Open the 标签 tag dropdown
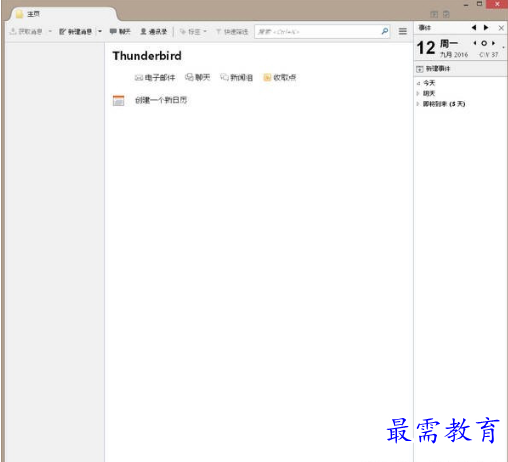Viewport: 508px width, 462px height. tap(193, 32)
